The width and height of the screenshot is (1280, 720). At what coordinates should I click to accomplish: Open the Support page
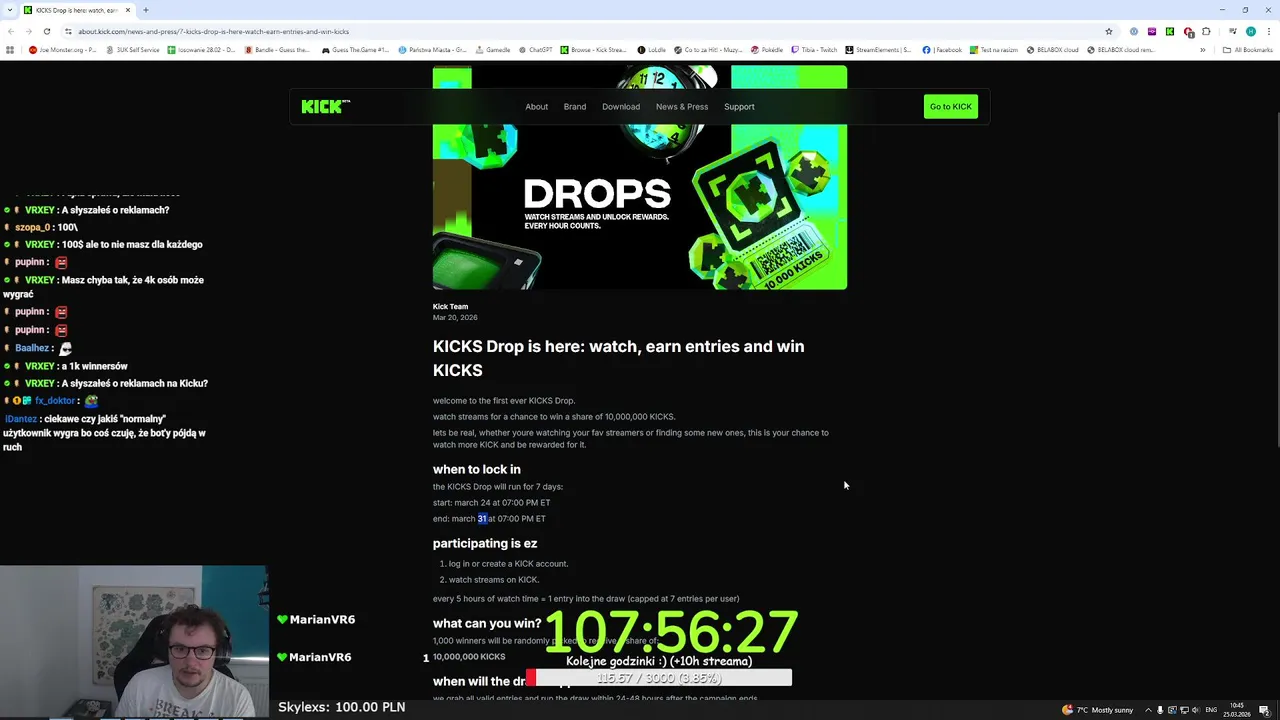(x=739, y=107)
